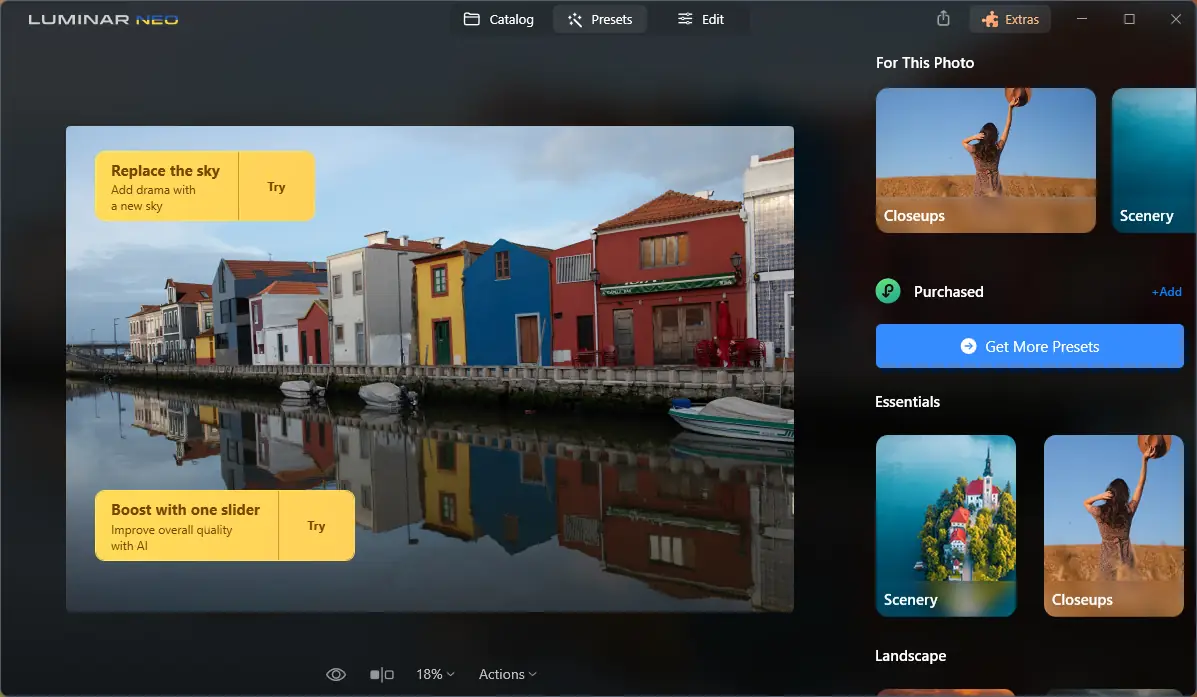Click the Purchased label

tap(948, 292)
